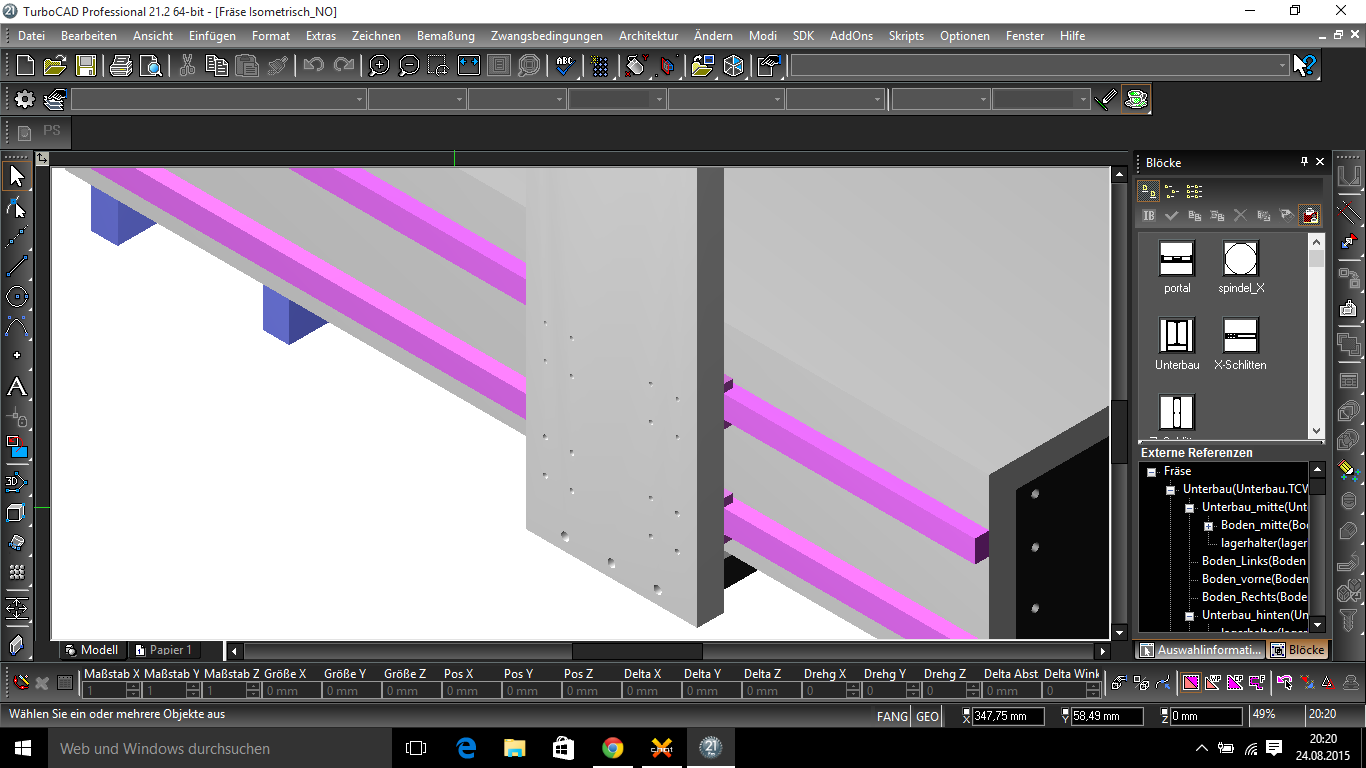Open the design director gear icon

(24, 99)
